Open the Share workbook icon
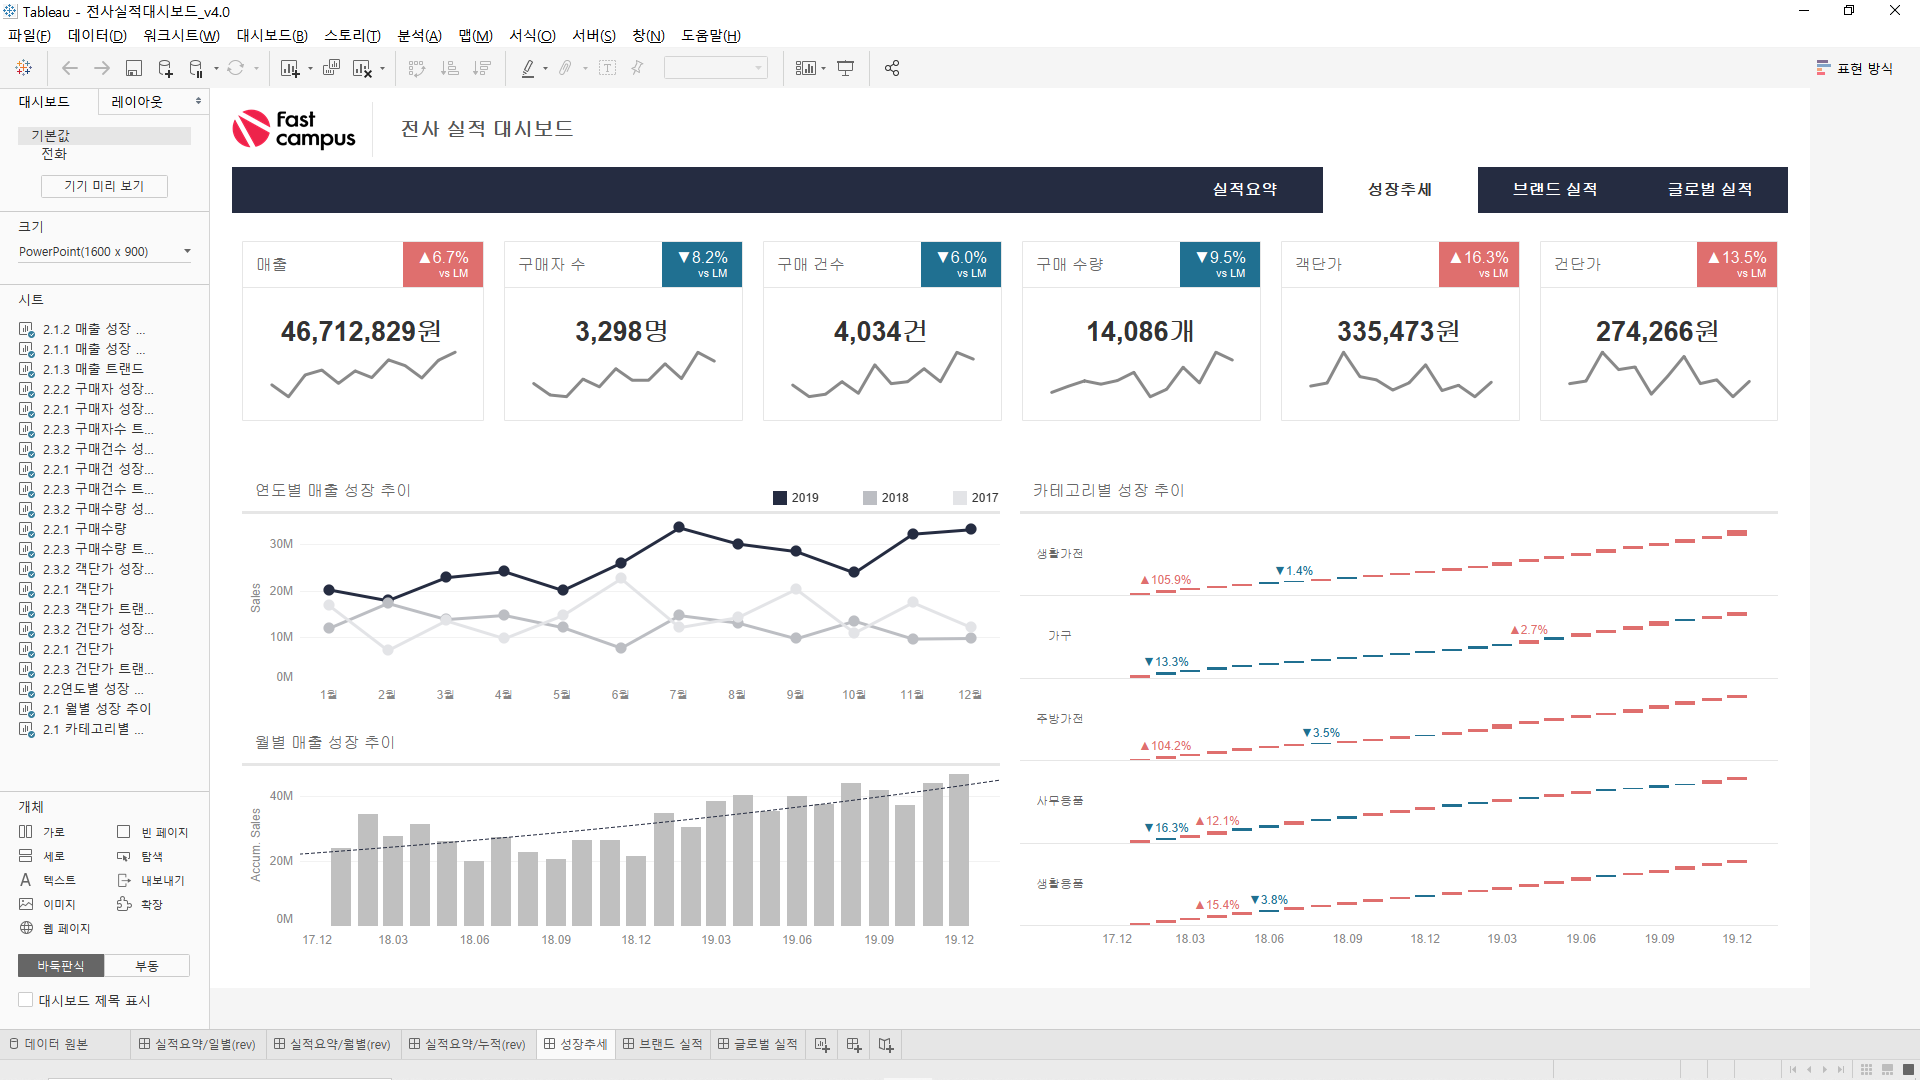Screen dimensions: 1920x1080 point(892,68)
